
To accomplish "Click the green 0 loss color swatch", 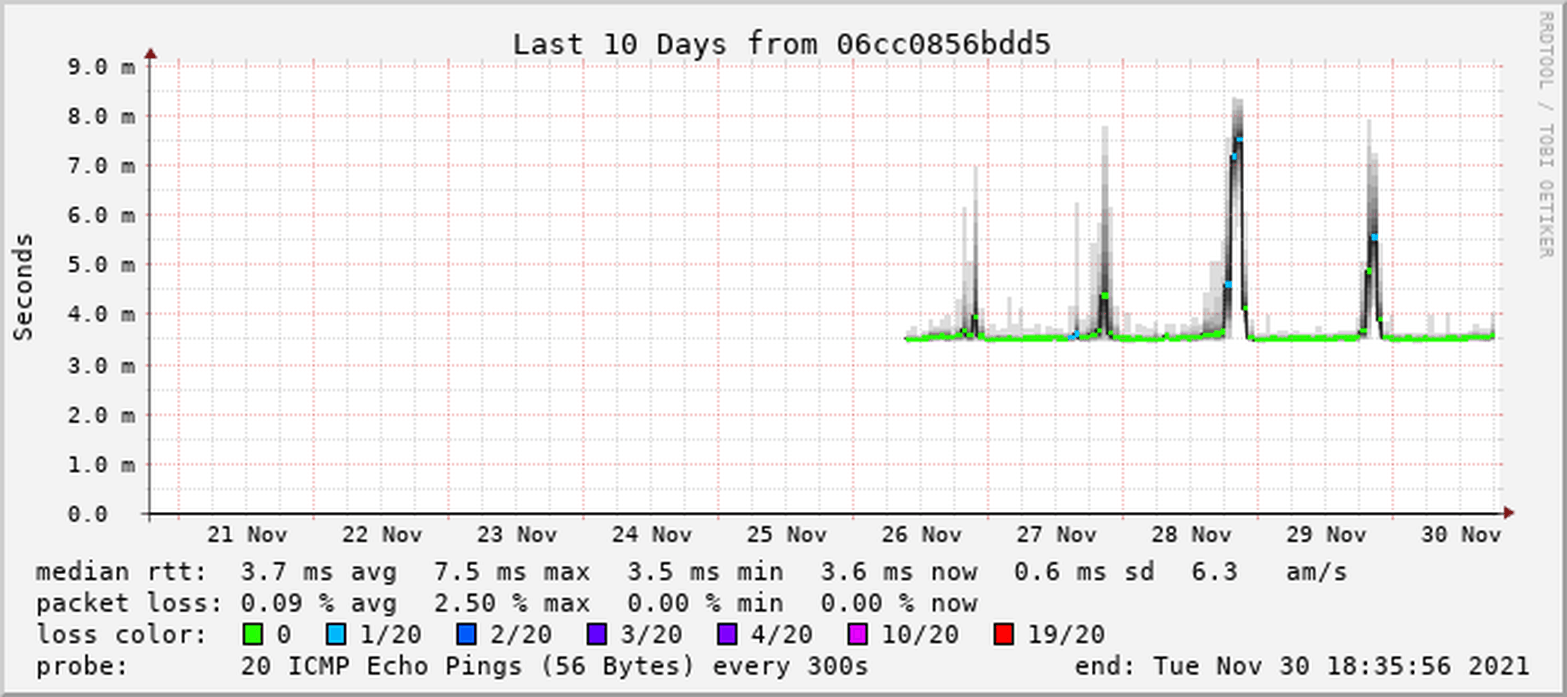I will click(252, 635).
